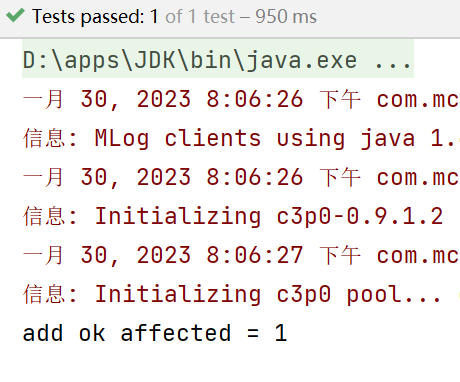
Task: Select the "Tests passed: 1" status label
Action: point(95,16)
